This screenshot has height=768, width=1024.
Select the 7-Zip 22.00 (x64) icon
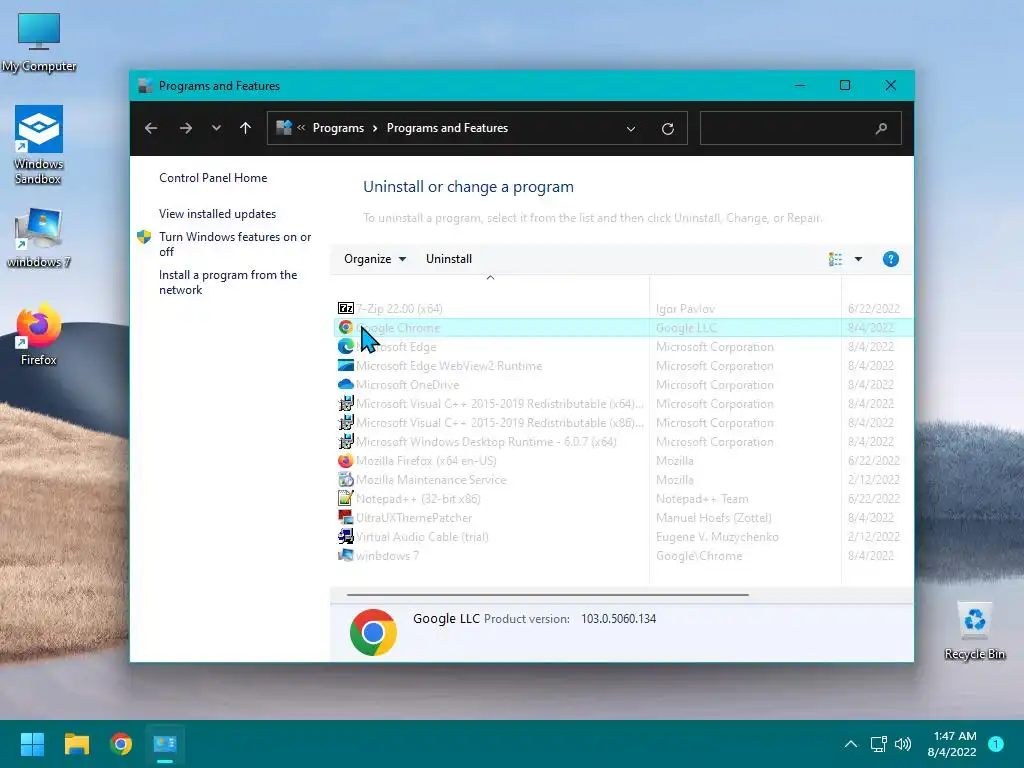(x=345, y=308)
